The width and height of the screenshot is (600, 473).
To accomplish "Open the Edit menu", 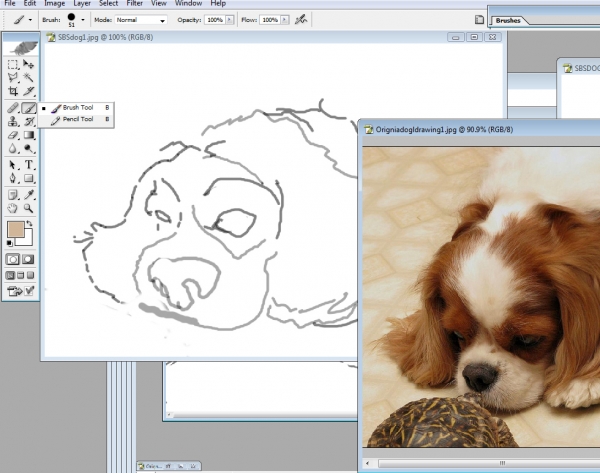I will click(29, 3).
